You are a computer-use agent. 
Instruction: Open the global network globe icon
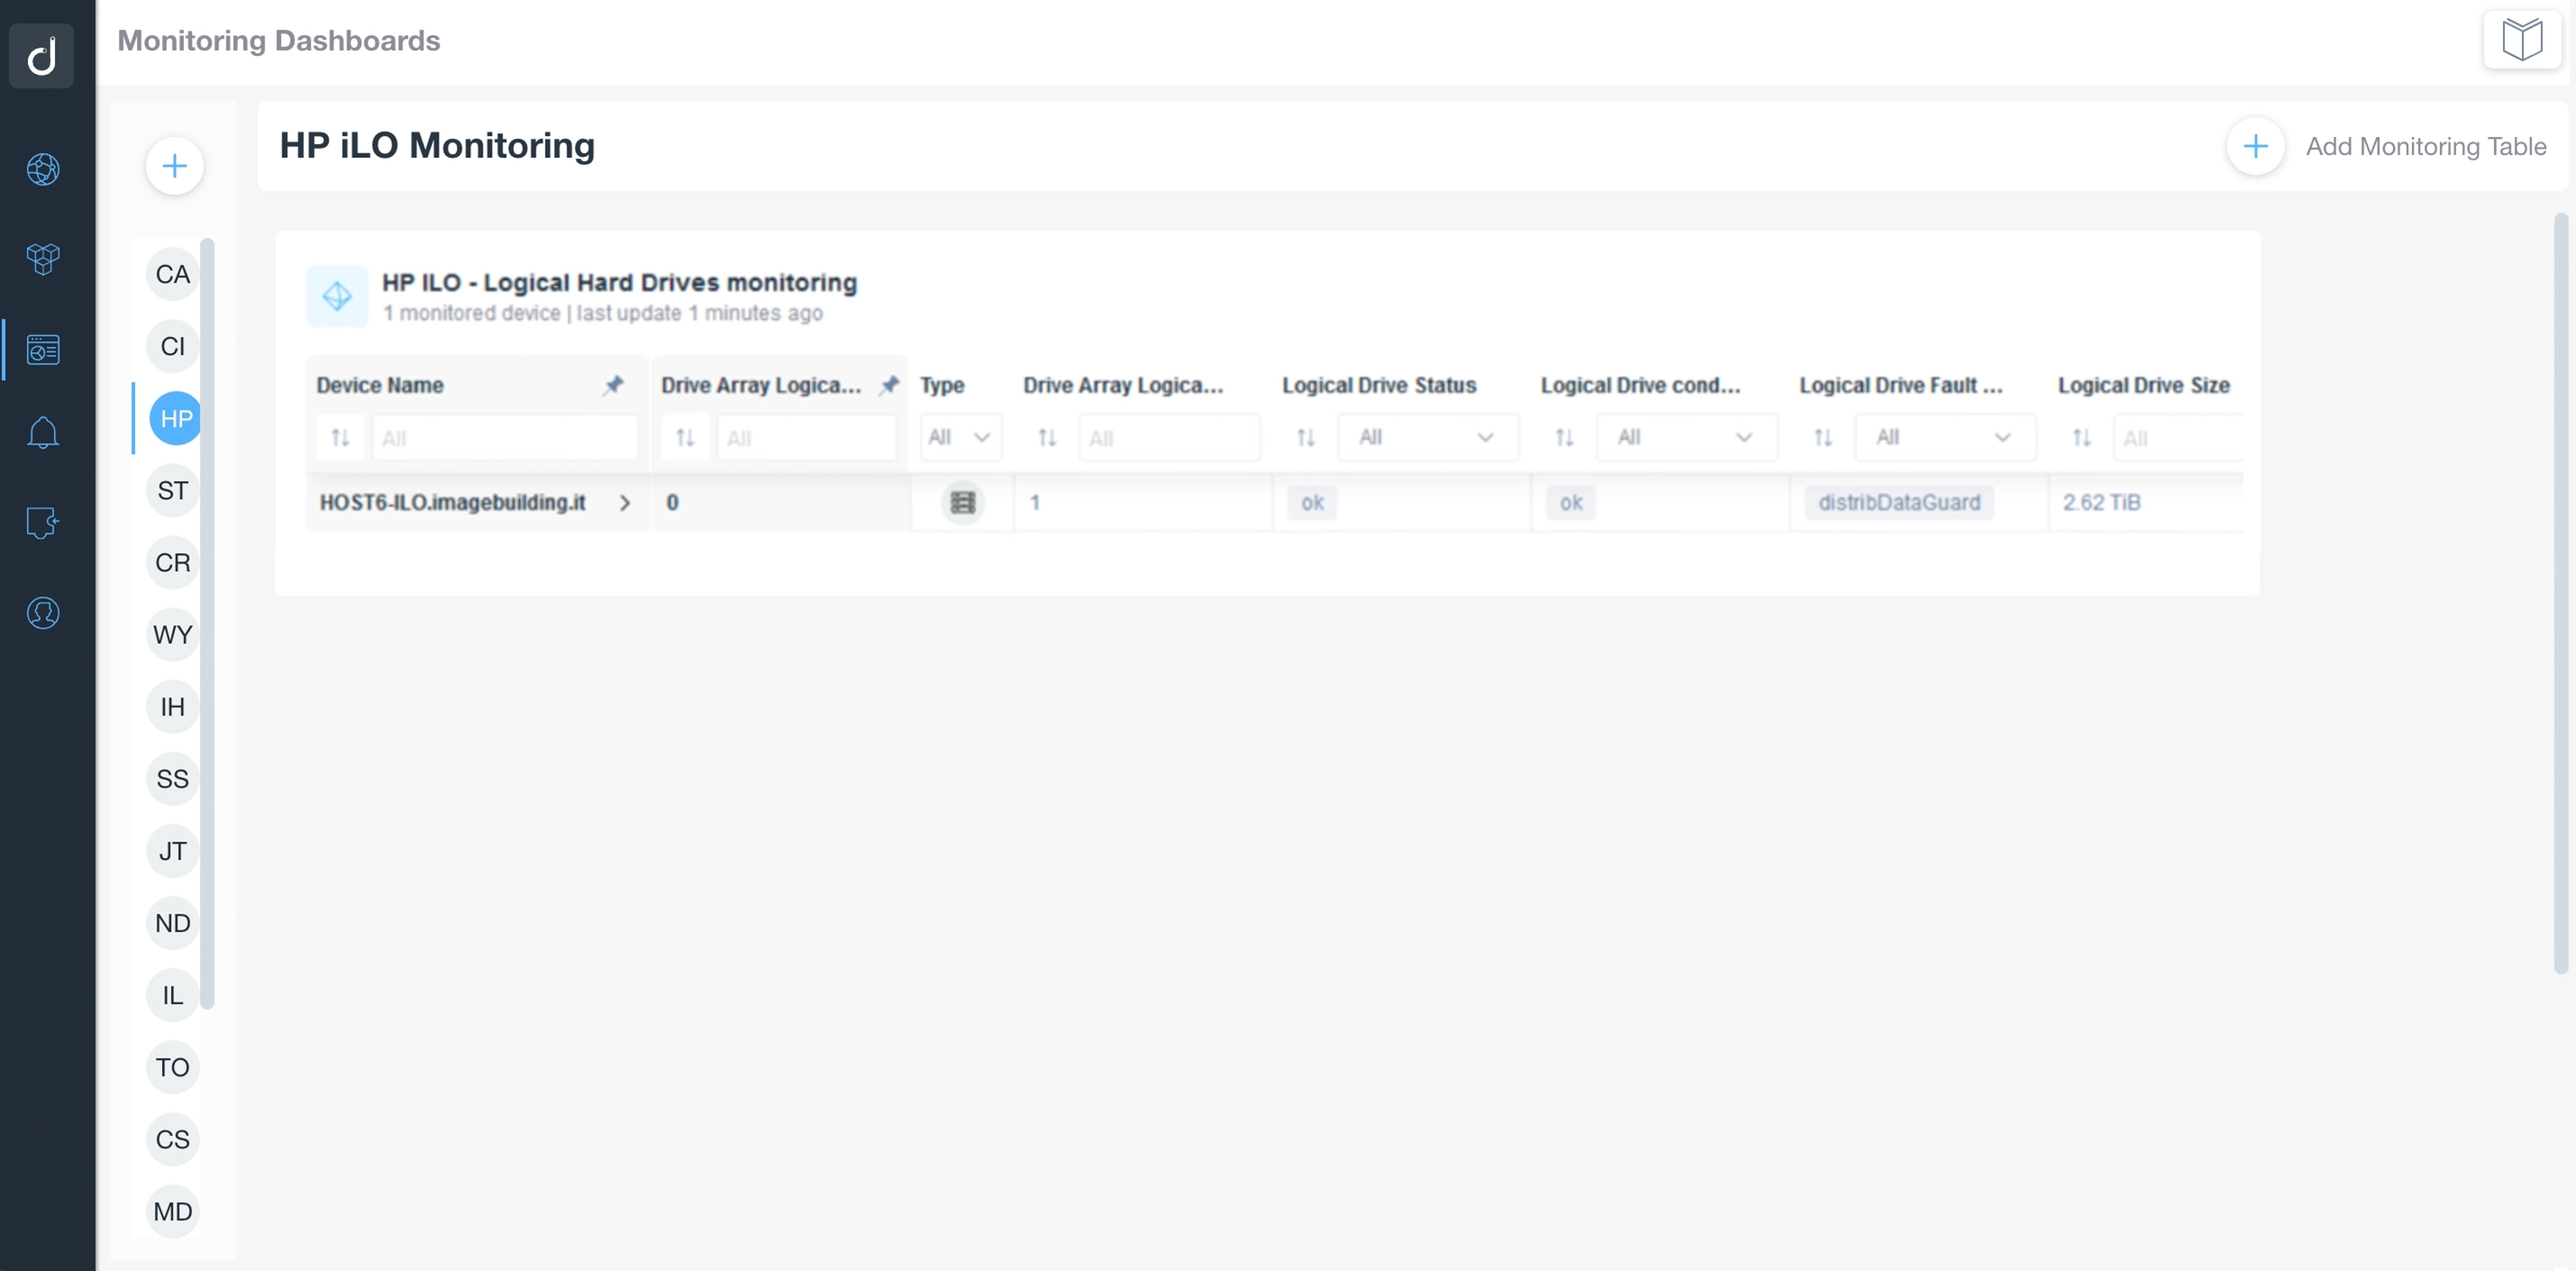point(43,169)
